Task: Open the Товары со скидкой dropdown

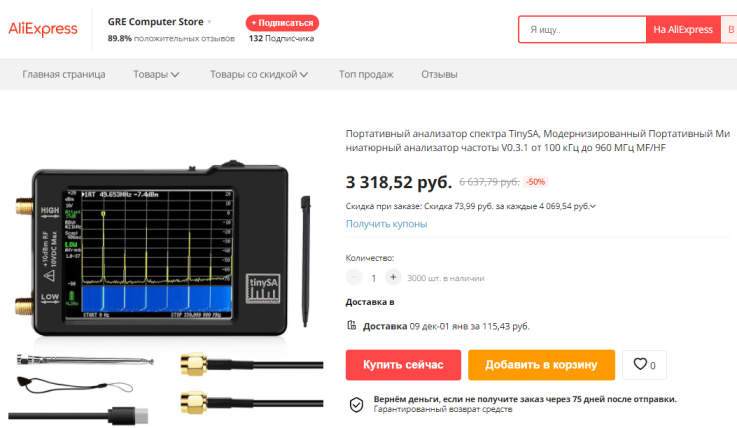Action: coord(259,74)
